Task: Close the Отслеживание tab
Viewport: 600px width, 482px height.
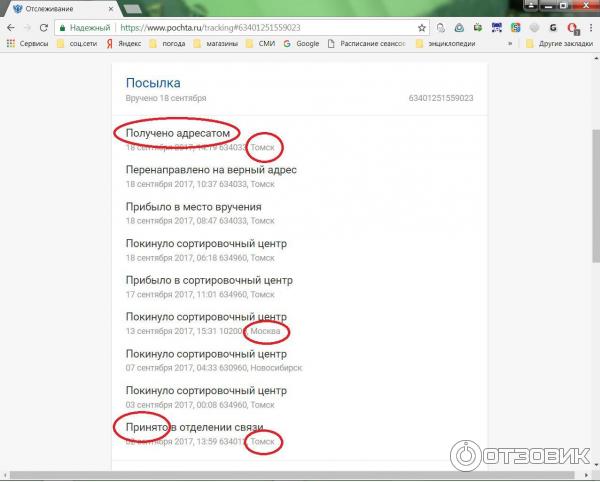Action: [x=111, y=9]
